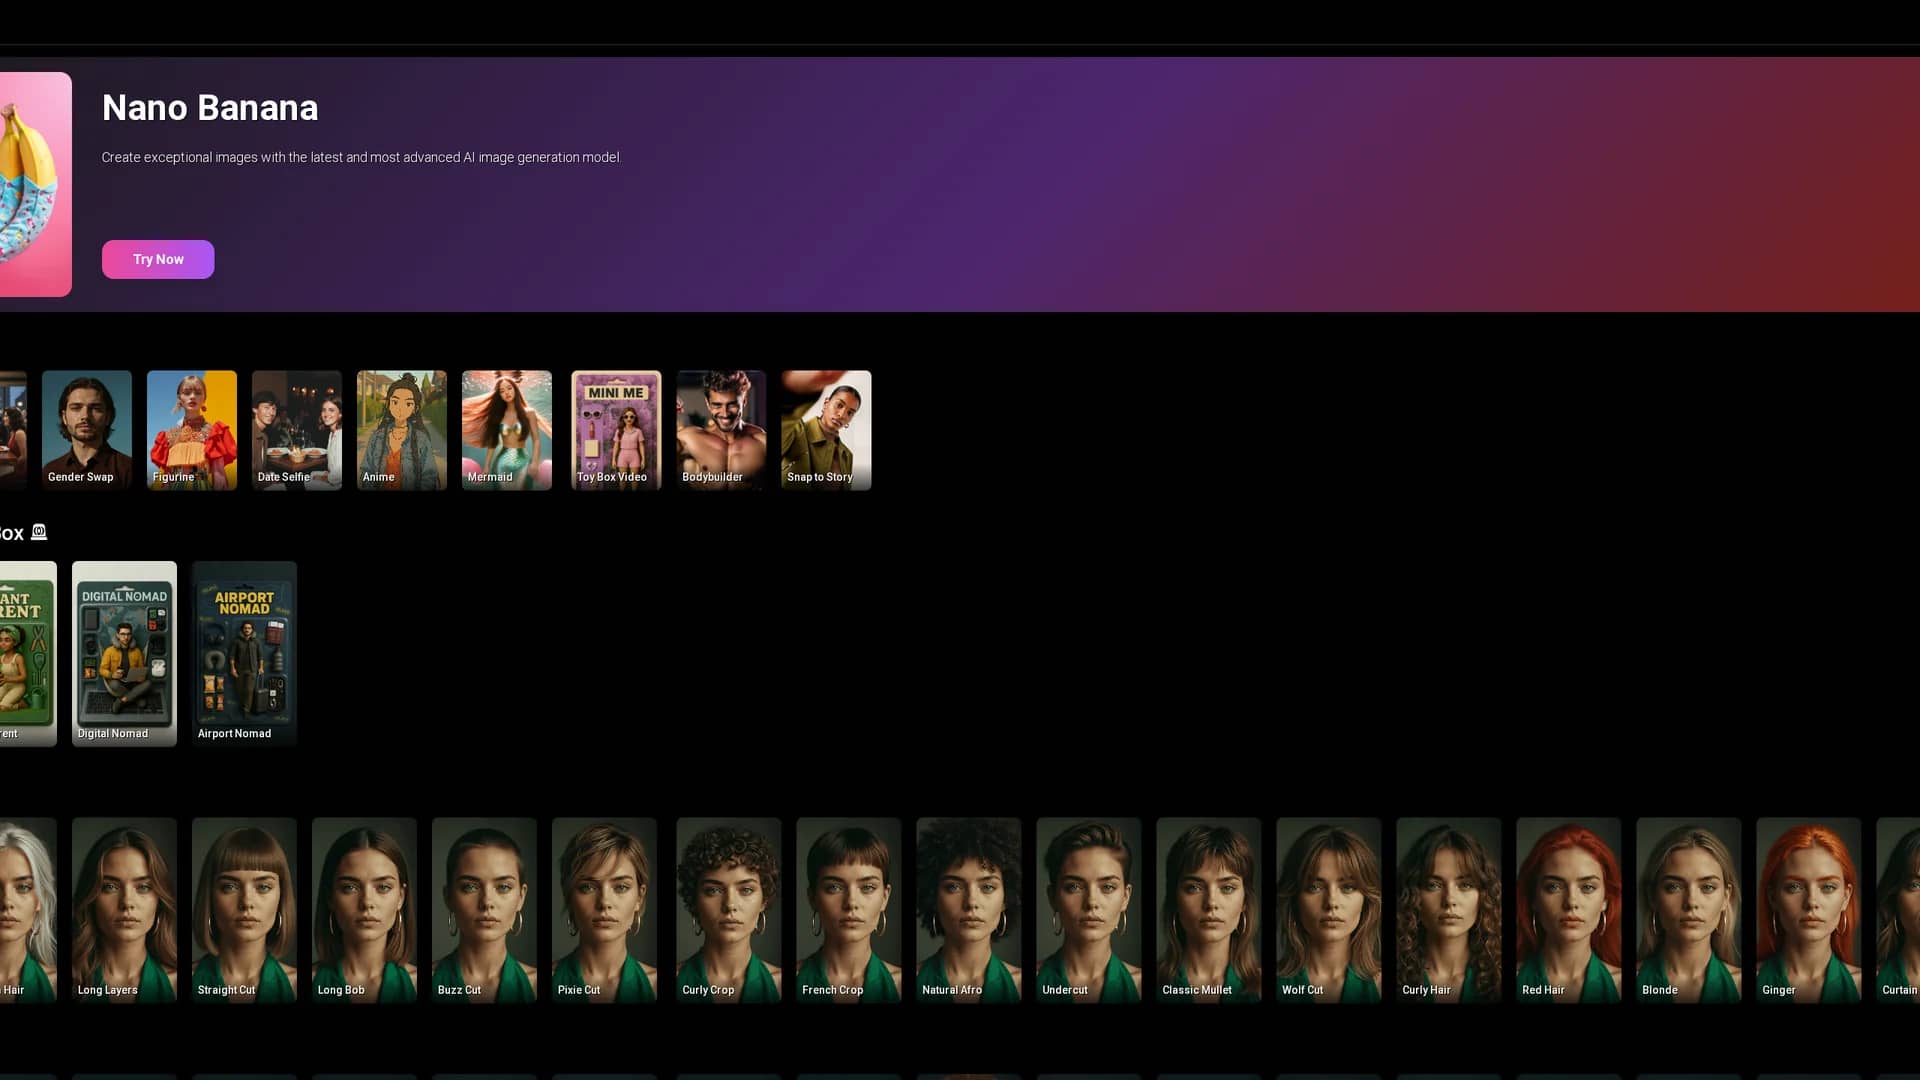Viewport: 1920px width, 1080px height.
Task: Click the Nano Banana banner image
Action: tap(35, 184)
